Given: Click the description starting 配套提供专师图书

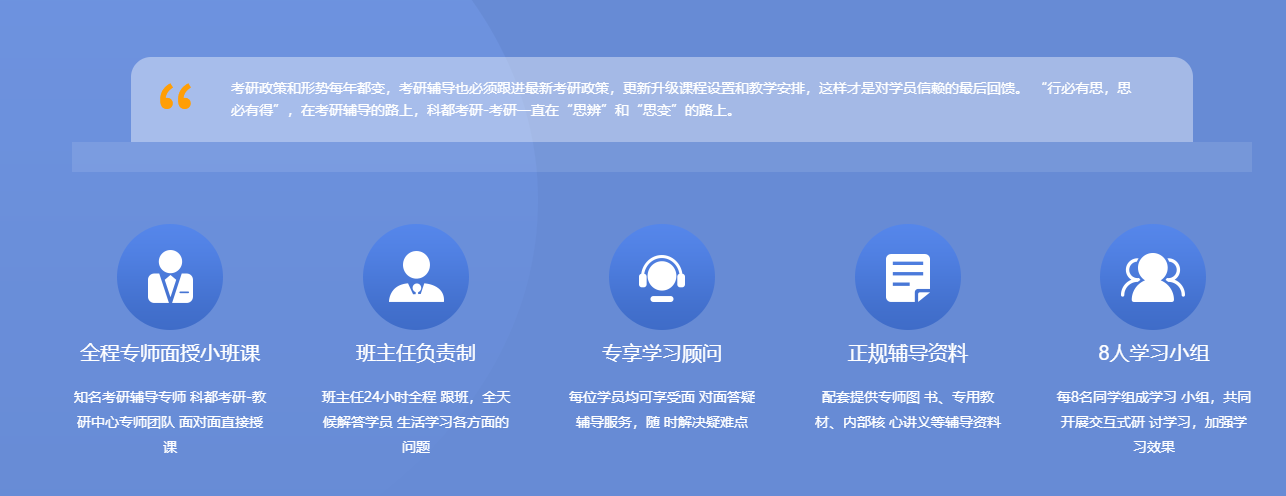Looking at the screenshot, I should tap(908, 410).
